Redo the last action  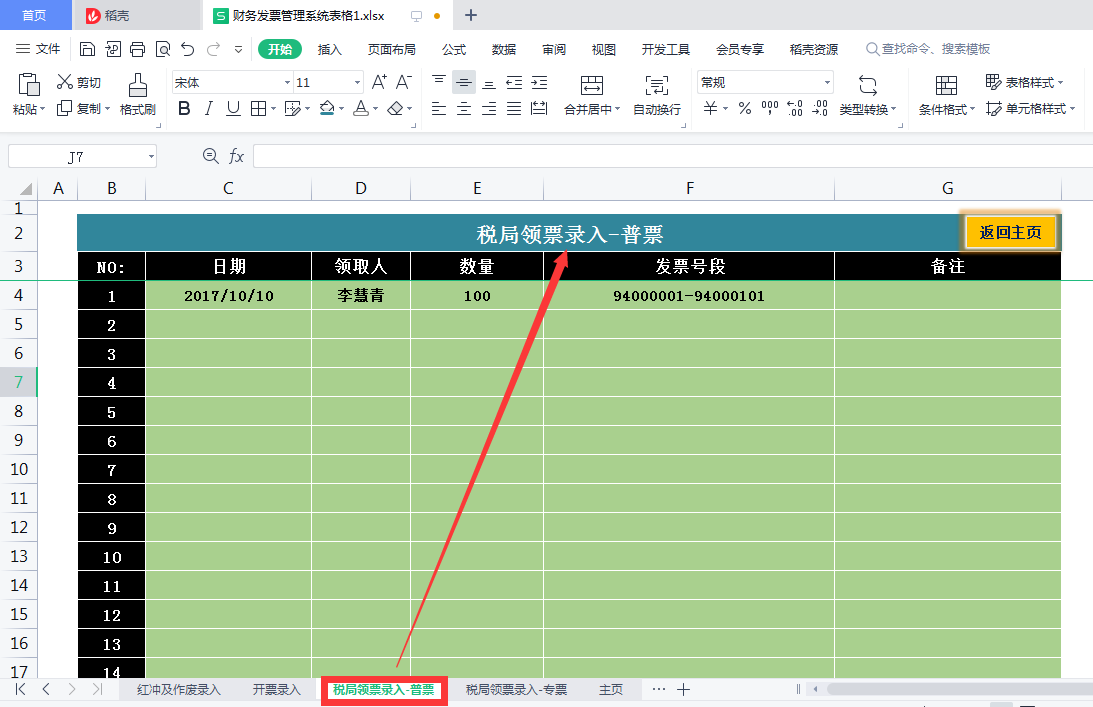[x=213, y=49]
